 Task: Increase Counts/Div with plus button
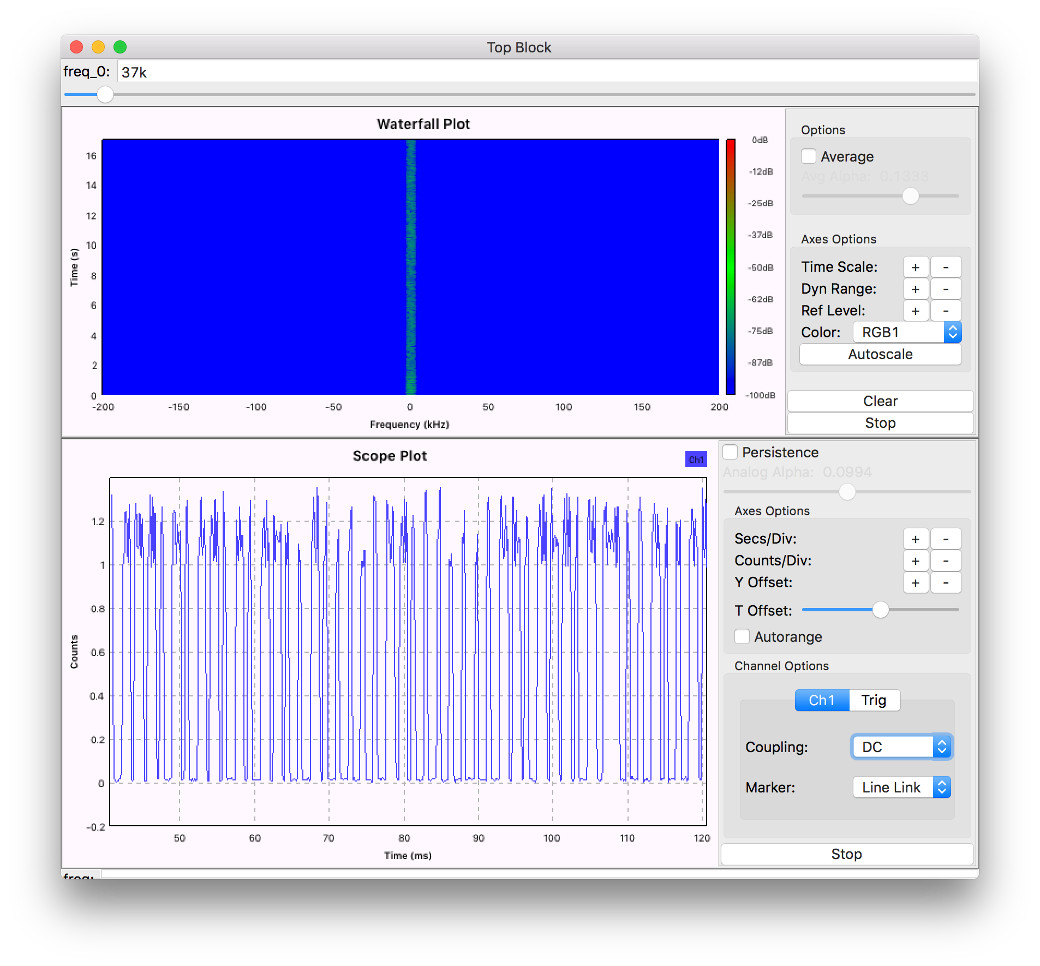(915, 561)
